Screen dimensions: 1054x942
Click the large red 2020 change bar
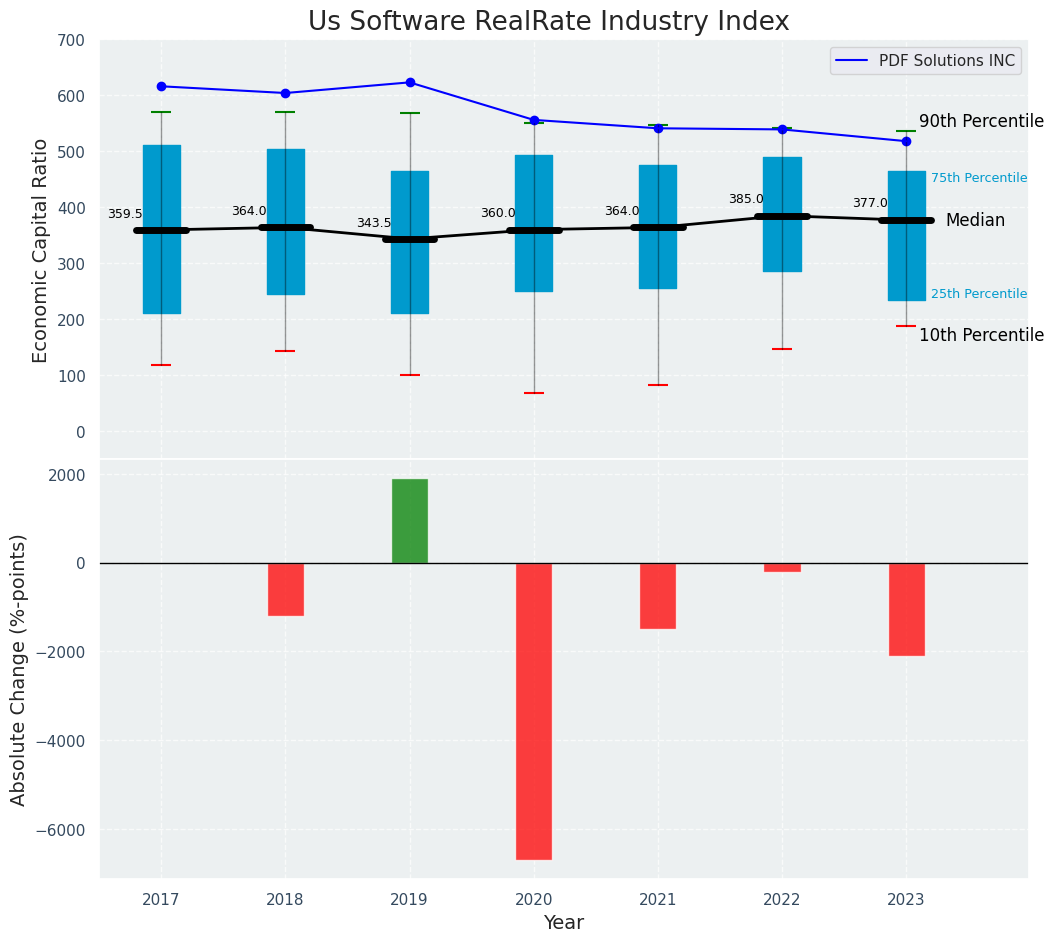533,710
